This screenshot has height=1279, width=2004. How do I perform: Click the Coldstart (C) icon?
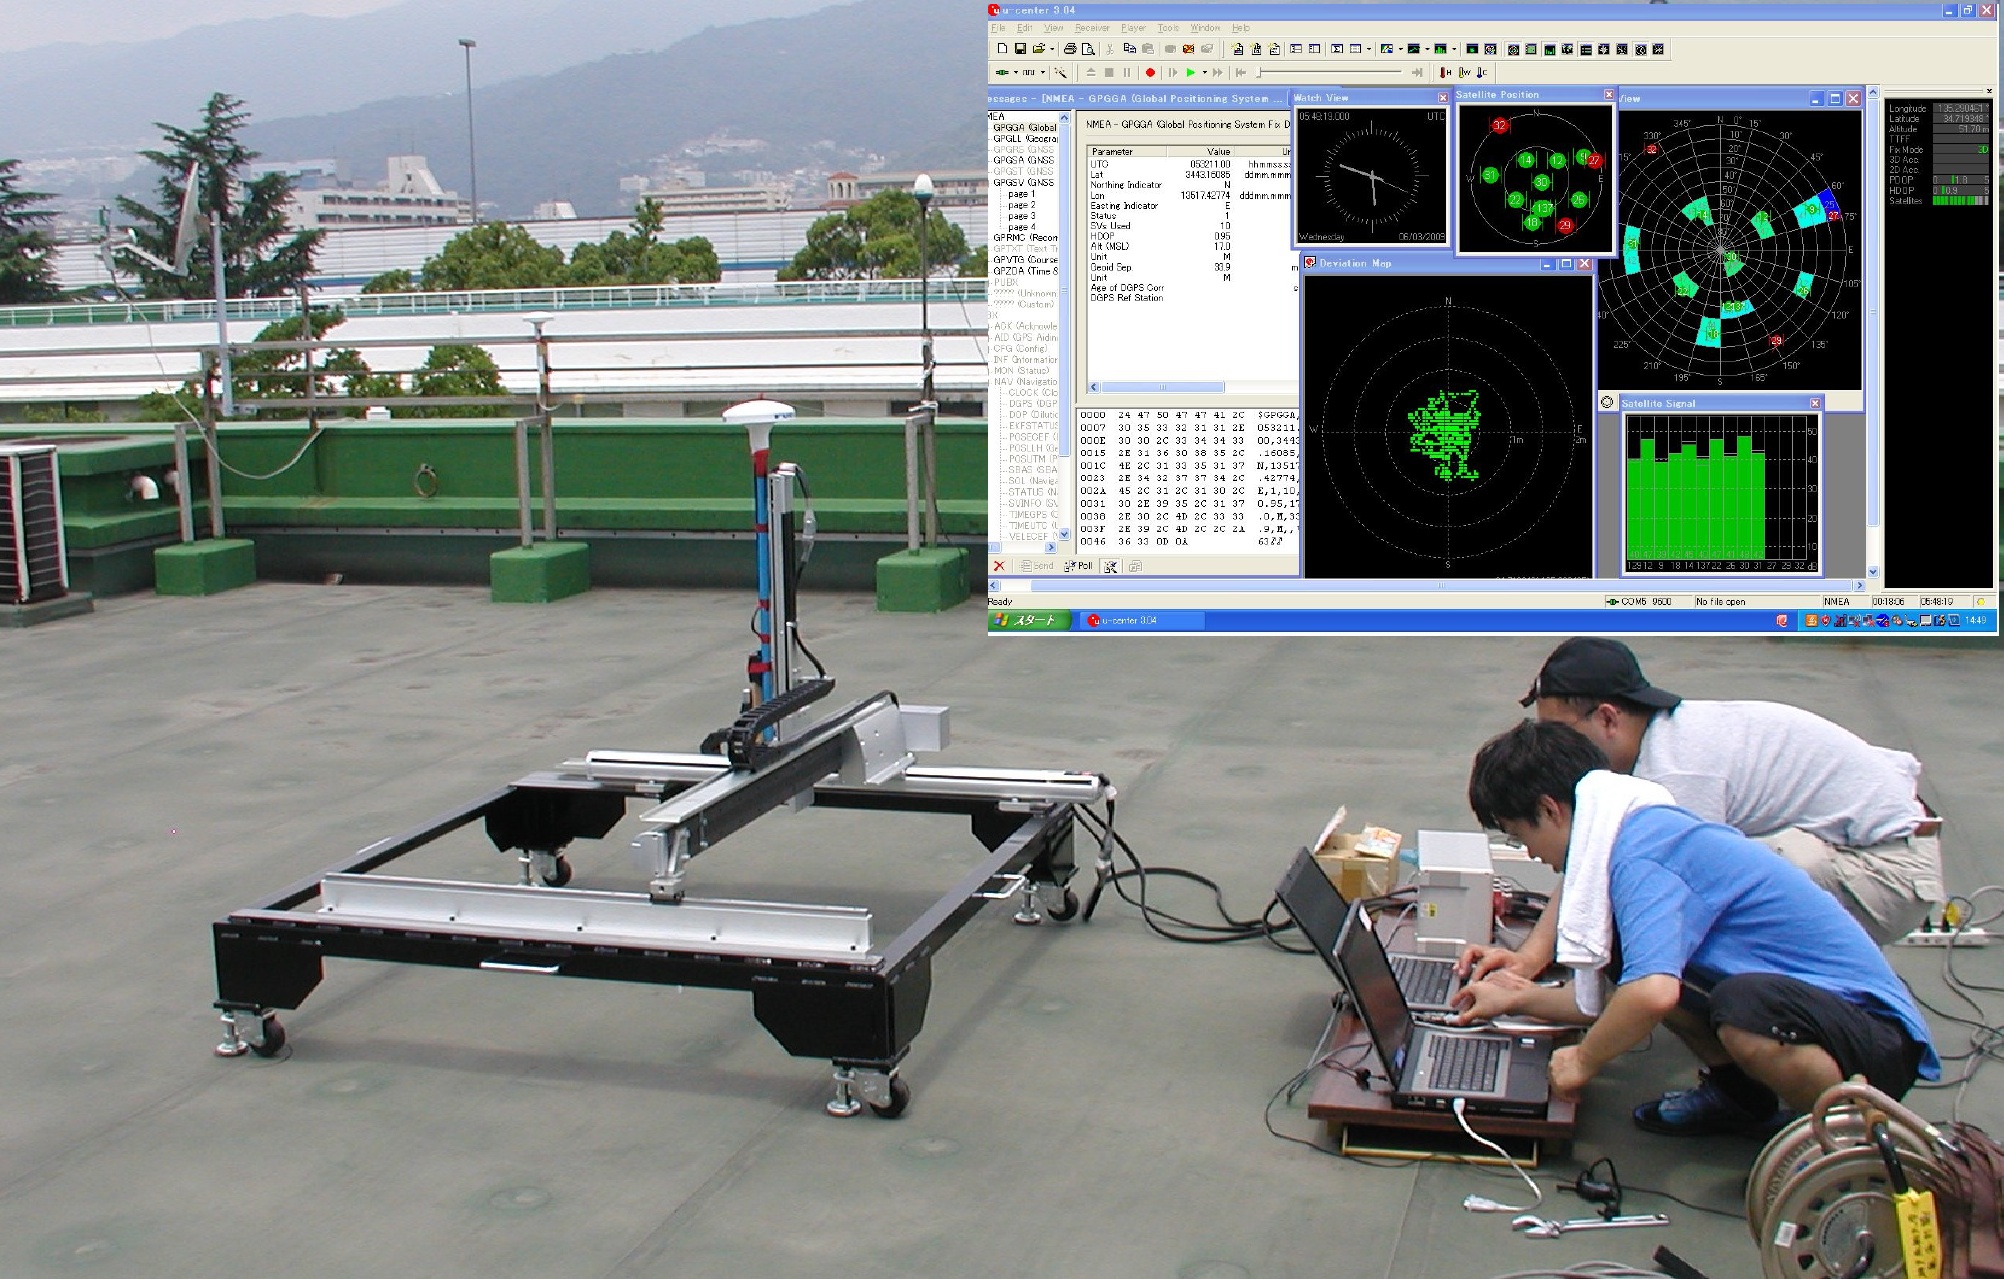1482,72
